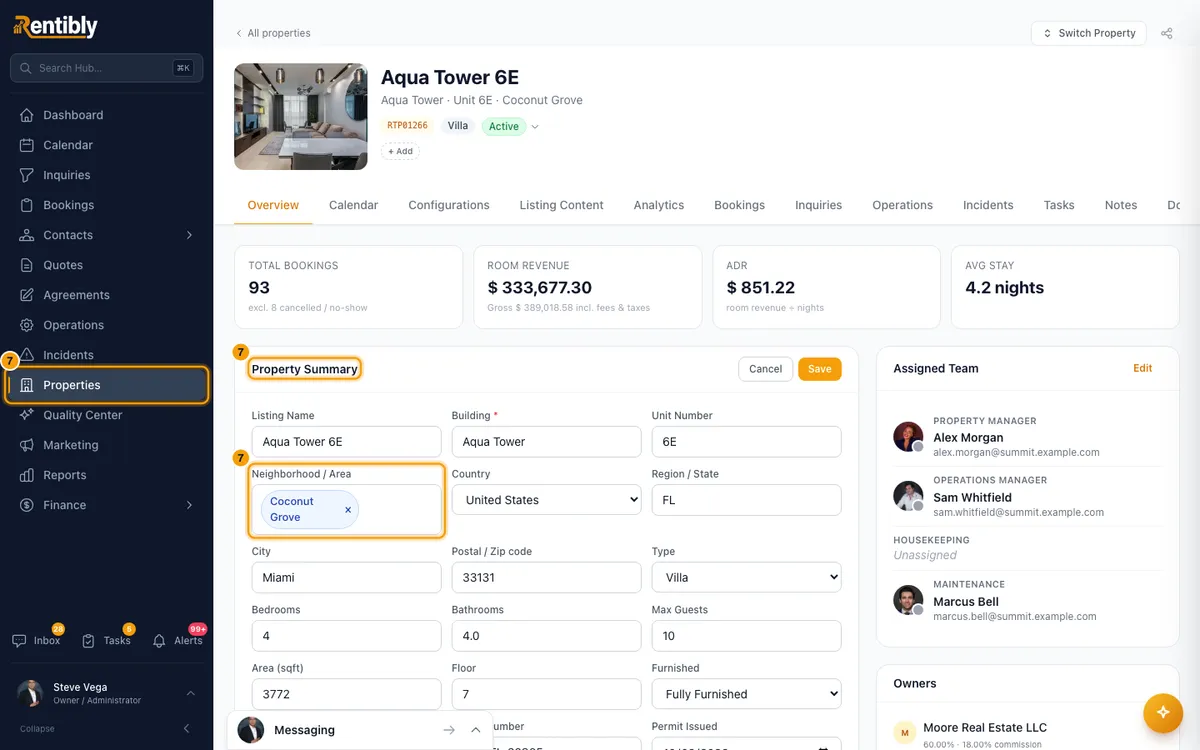1200x750 pixels.
Task: Open Reports in the sidebar
Action: pyautogui.click(x=107, y=475)
